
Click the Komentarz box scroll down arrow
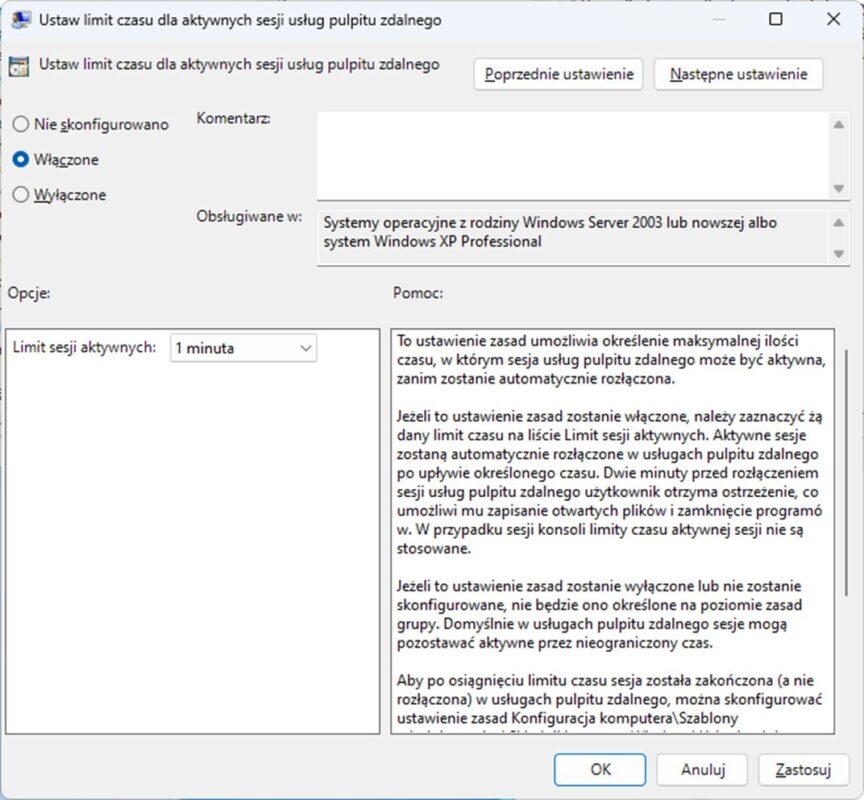coord(839,188)
